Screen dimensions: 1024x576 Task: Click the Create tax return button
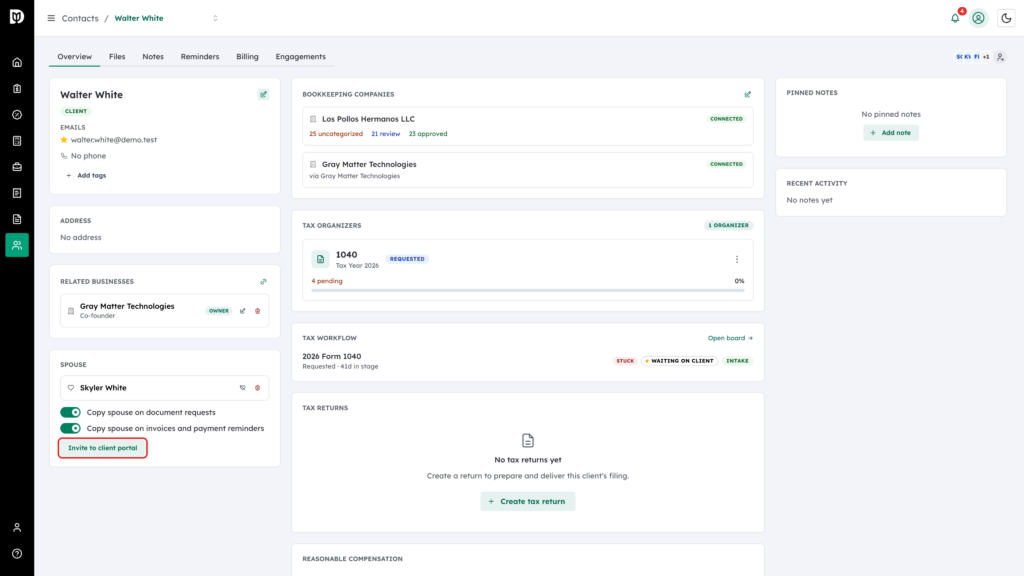tap(528, 502)
